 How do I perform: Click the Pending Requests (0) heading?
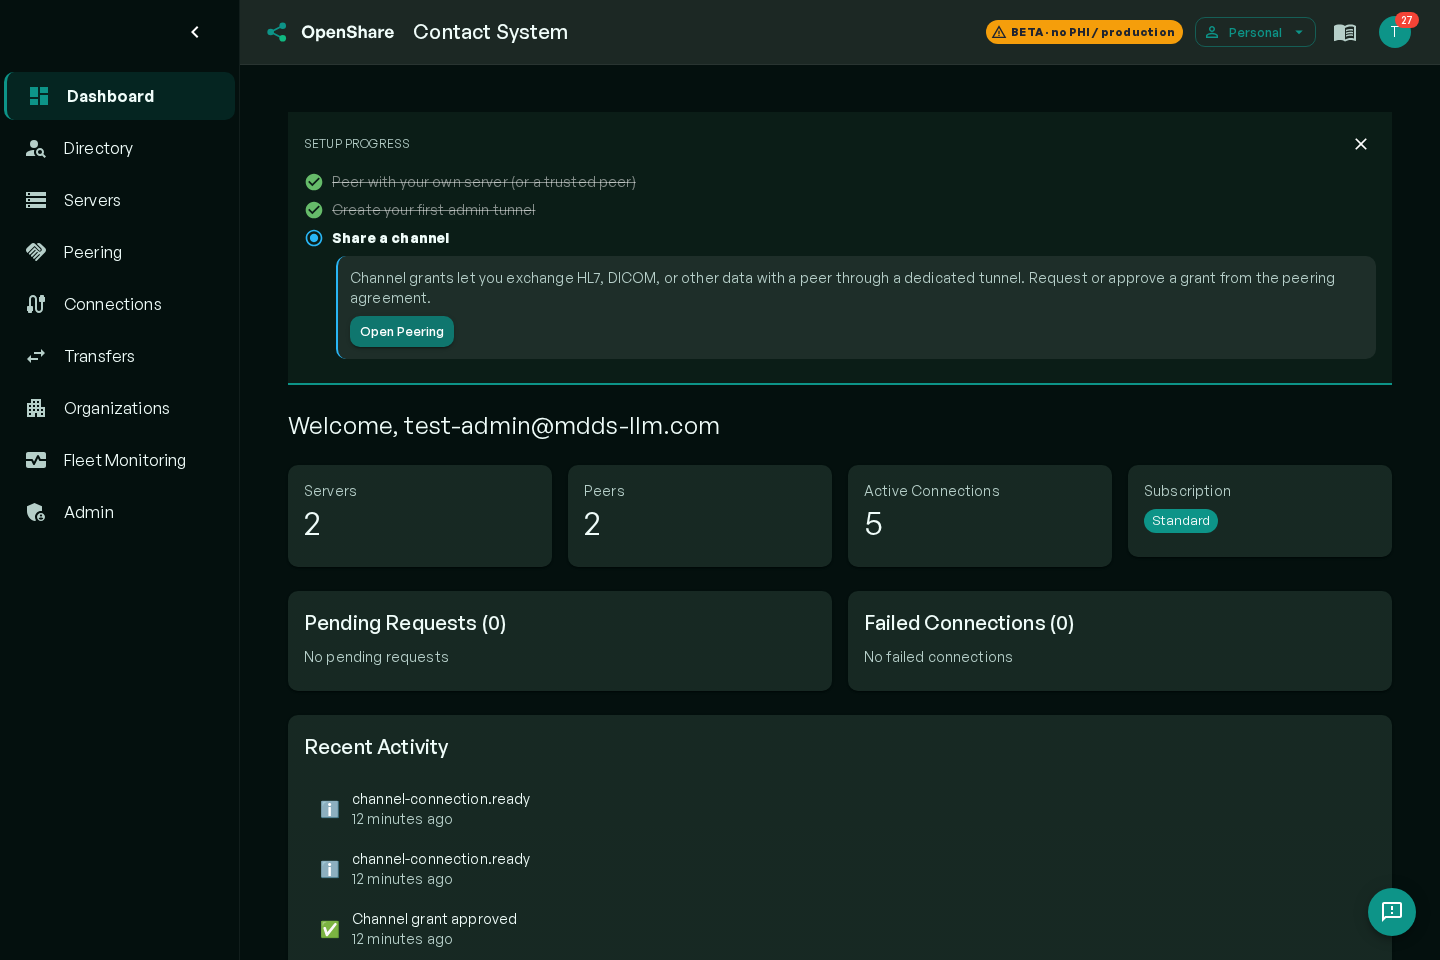click(x=405, y=623)
